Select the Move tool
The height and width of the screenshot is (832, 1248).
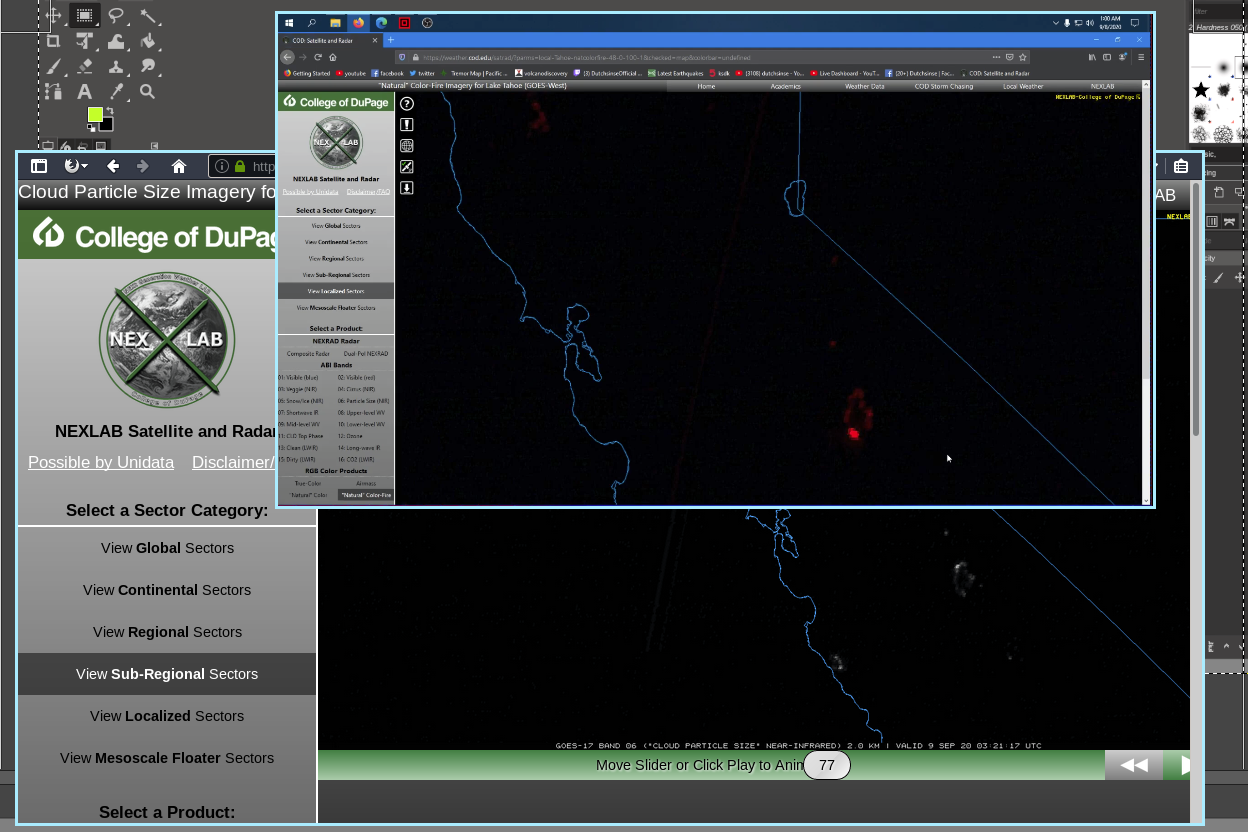pos(54,16)
